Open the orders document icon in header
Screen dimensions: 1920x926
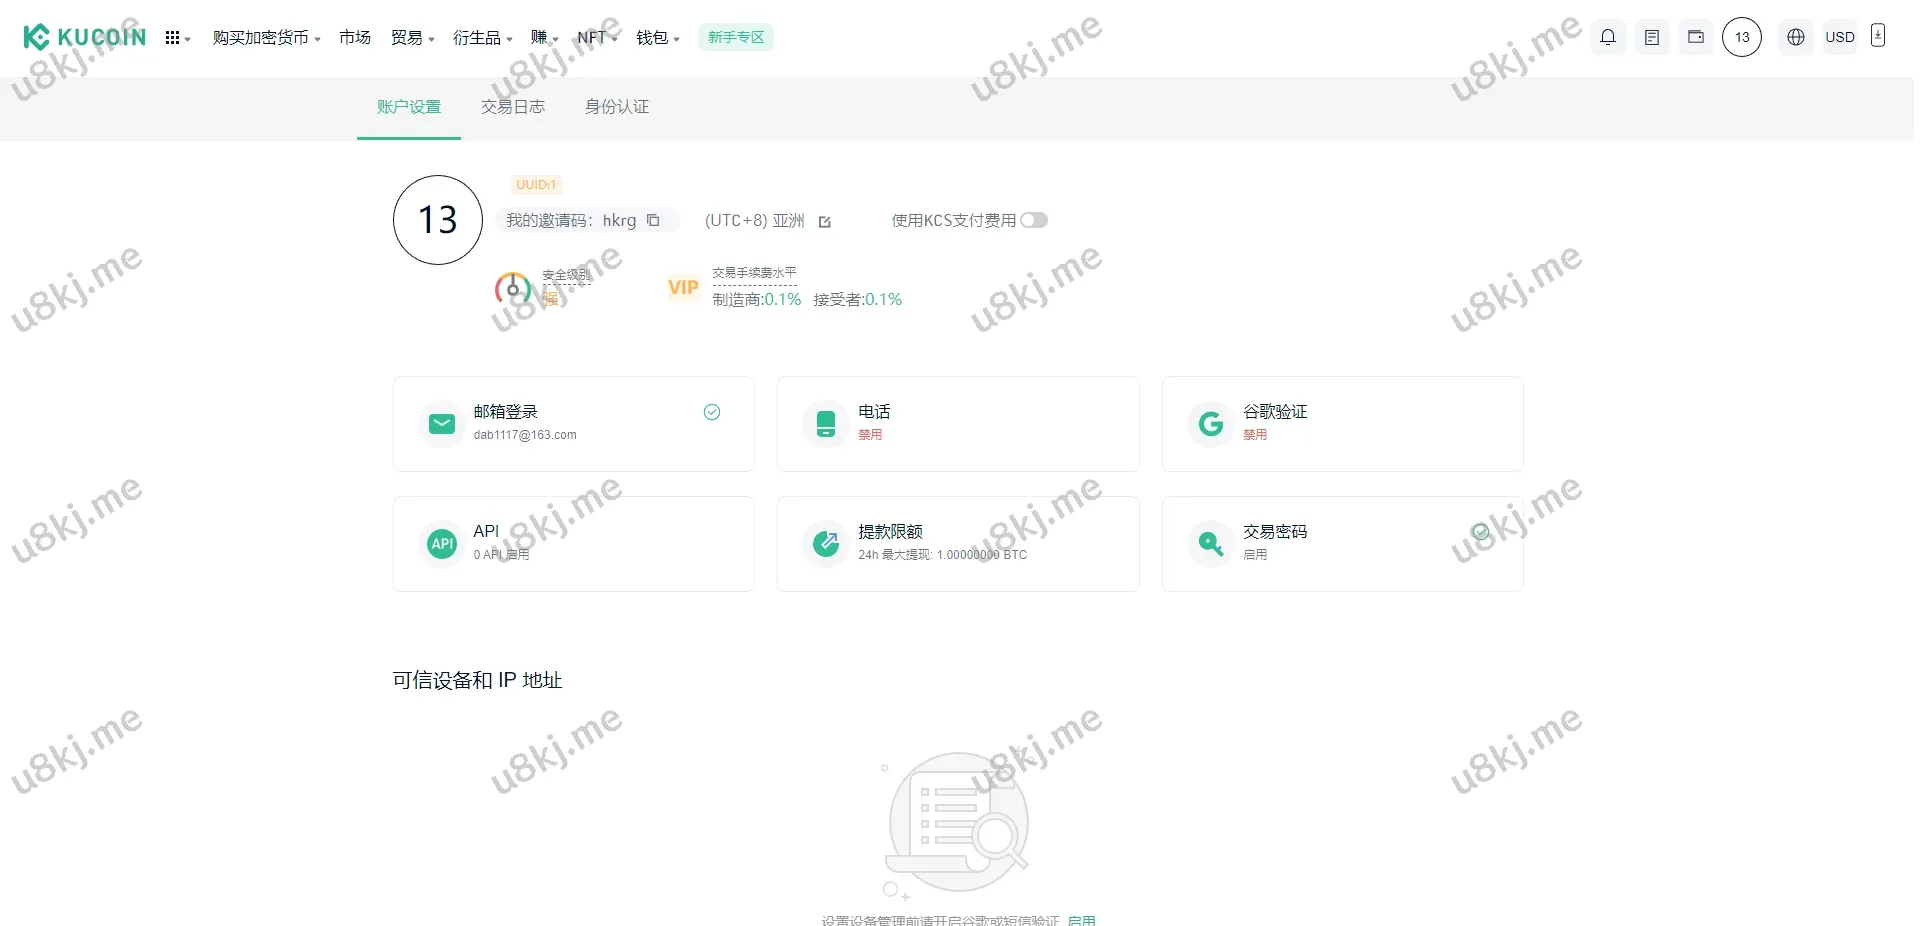click(1651, 37)
